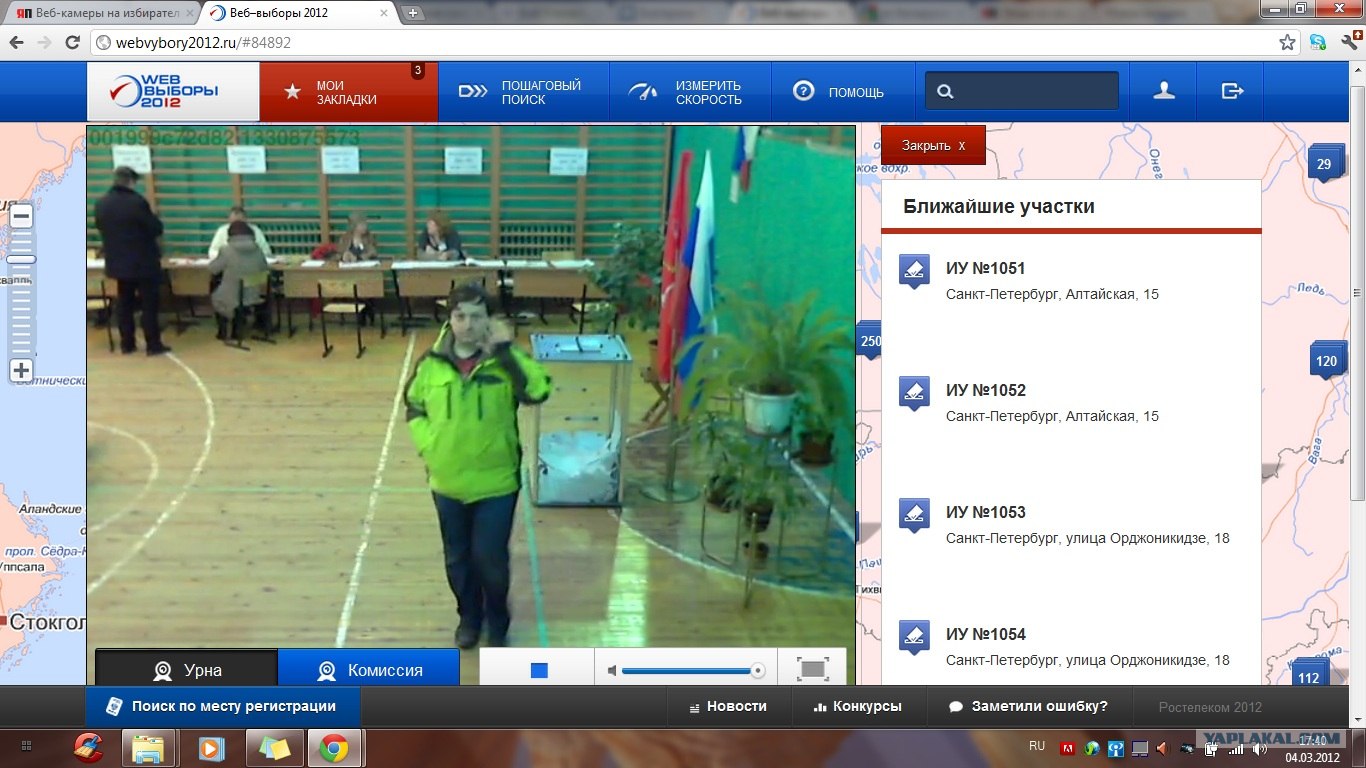
Task: Click the site search input field
Action: (1021, 91)
